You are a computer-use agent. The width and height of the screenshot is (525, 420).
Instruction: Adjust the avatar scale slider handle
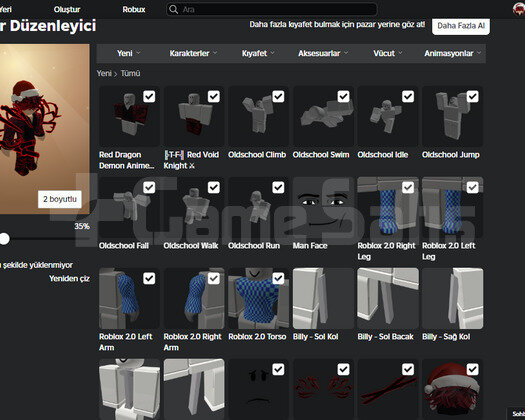[4, 239]
